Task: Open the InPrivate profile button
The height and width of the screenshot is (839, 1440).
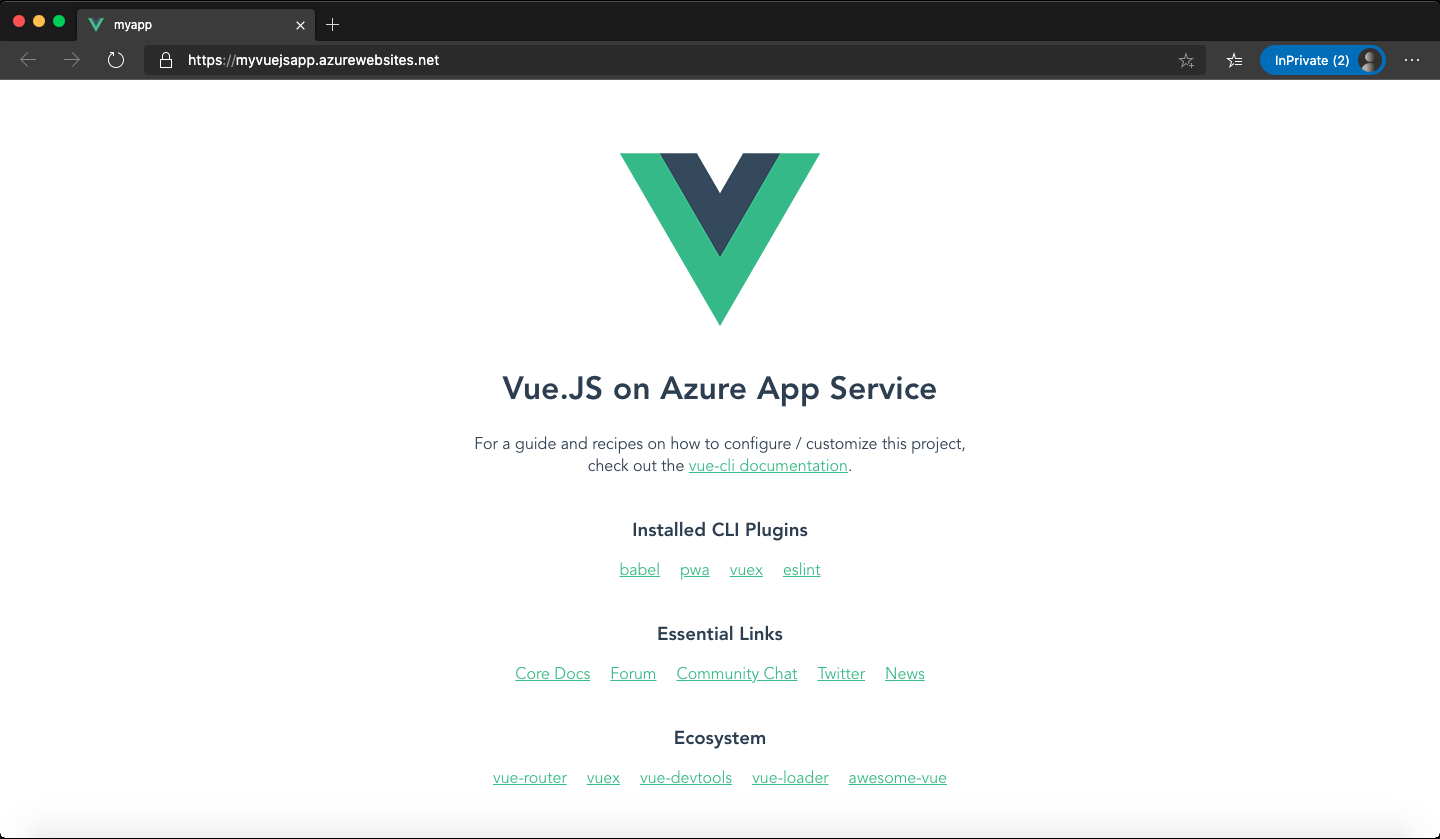Action: 1322,60
